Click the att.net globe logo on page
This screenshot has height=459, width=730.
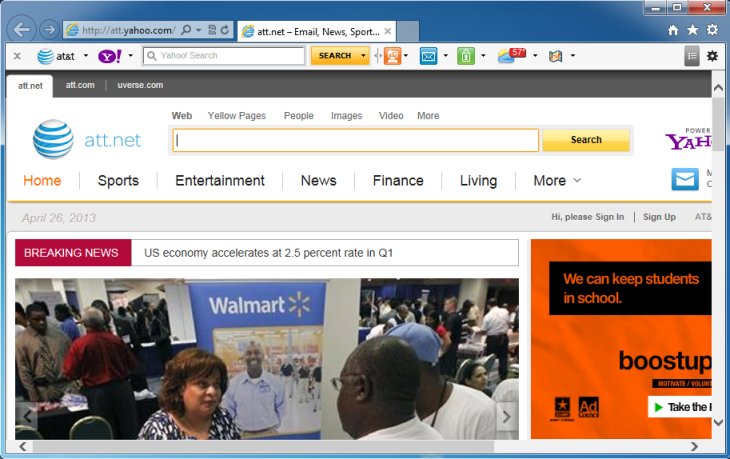[x=53, y=139]
